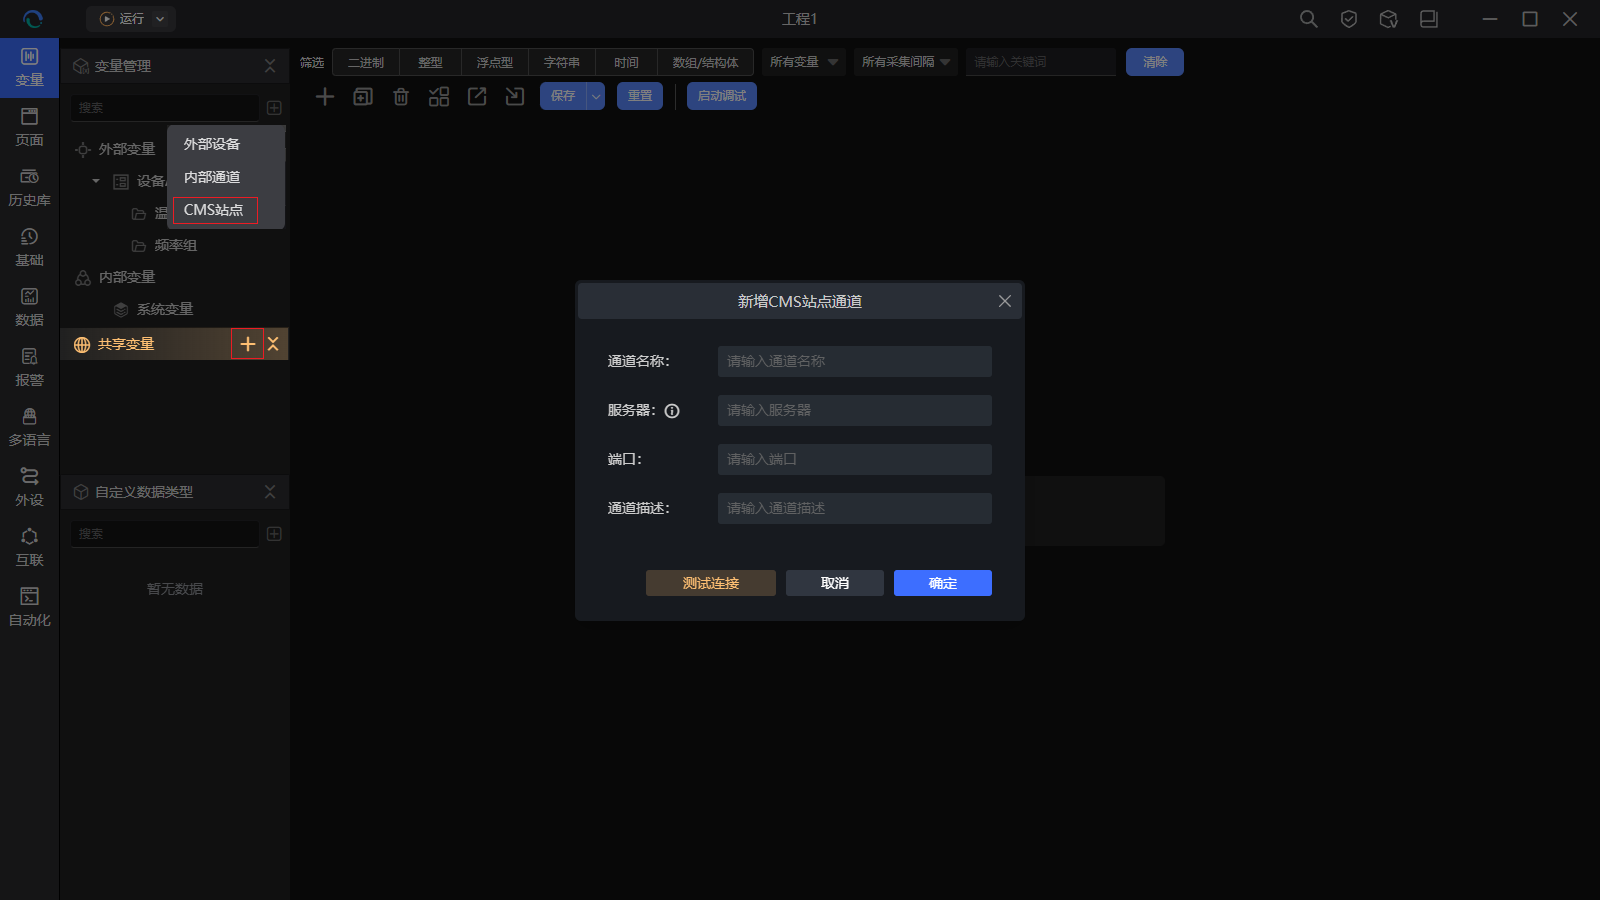Screen dimensions: 1600x900
Task: Select 内部变量 tree item
Action: point(127,277)
